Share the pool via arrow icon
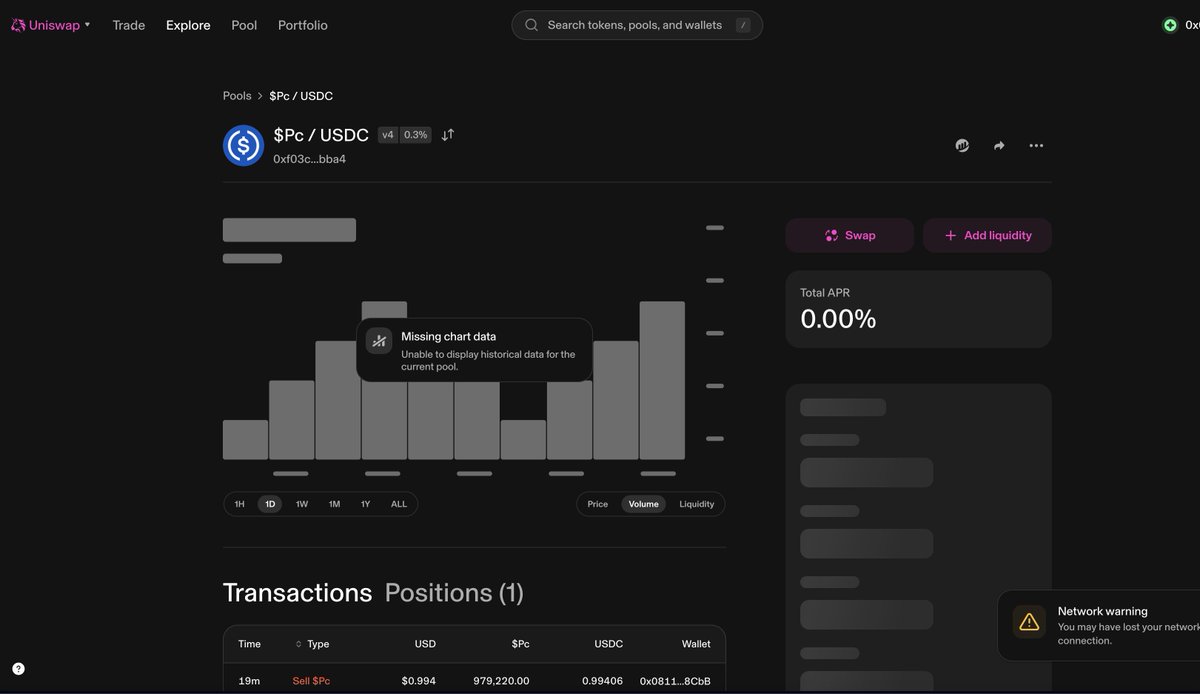The width and height of the screenshot is (1200, 694). (999, 146)
